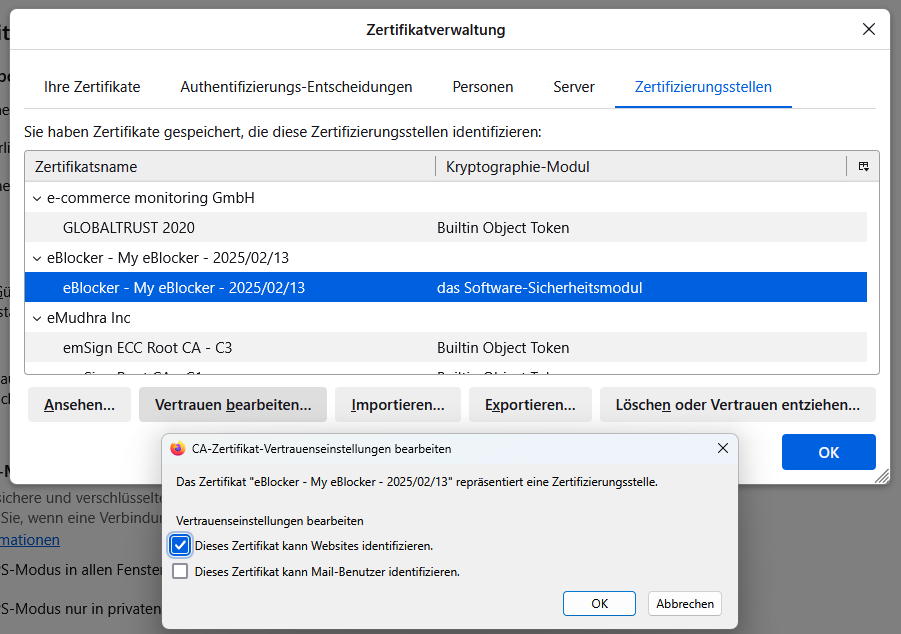Click the Firefox icon in trust dialog title
The image size is (901, 634).
tap(178, 449)
